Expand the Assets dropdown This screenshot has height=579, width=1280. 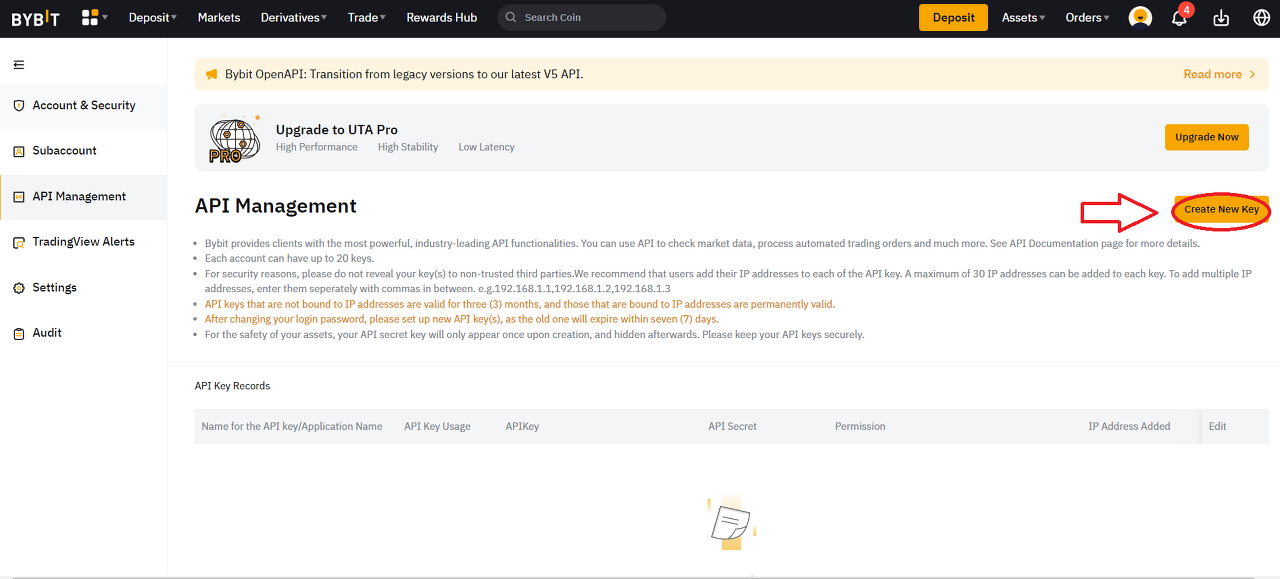pyautogui.click(x=1023, y=17)
